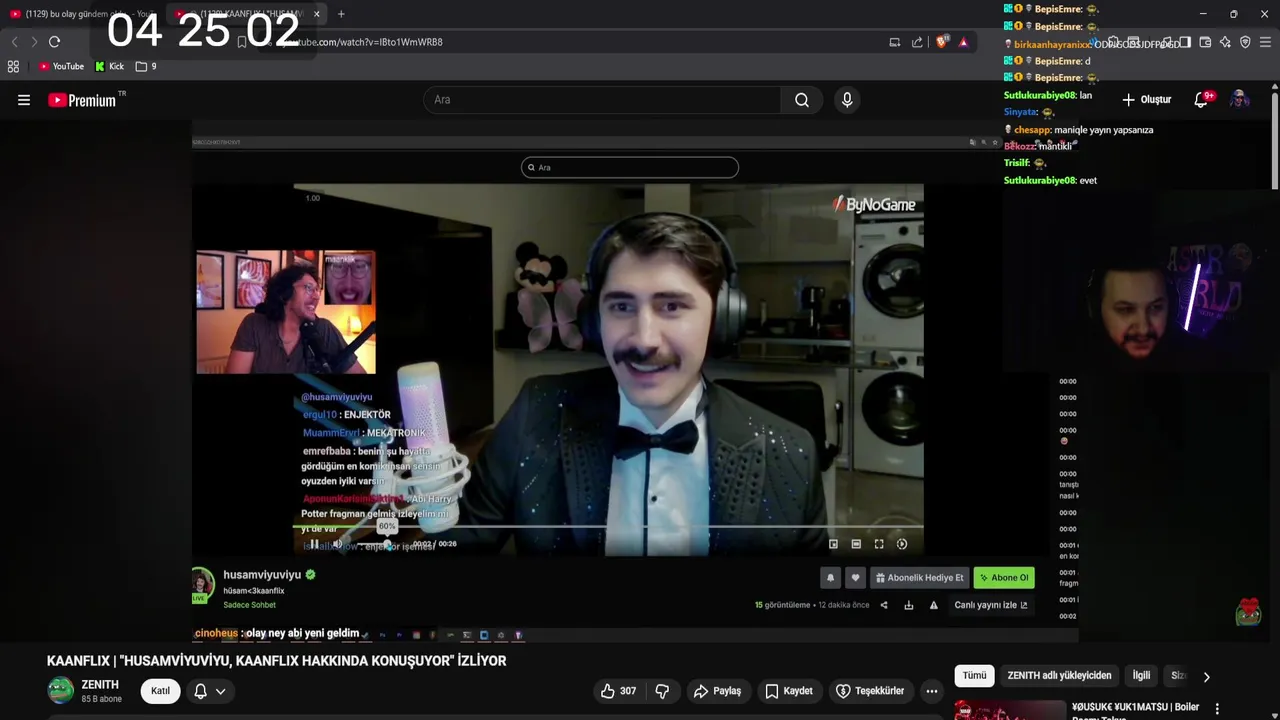Open the Brave Shields lion icon

click(x=941, y=42)
